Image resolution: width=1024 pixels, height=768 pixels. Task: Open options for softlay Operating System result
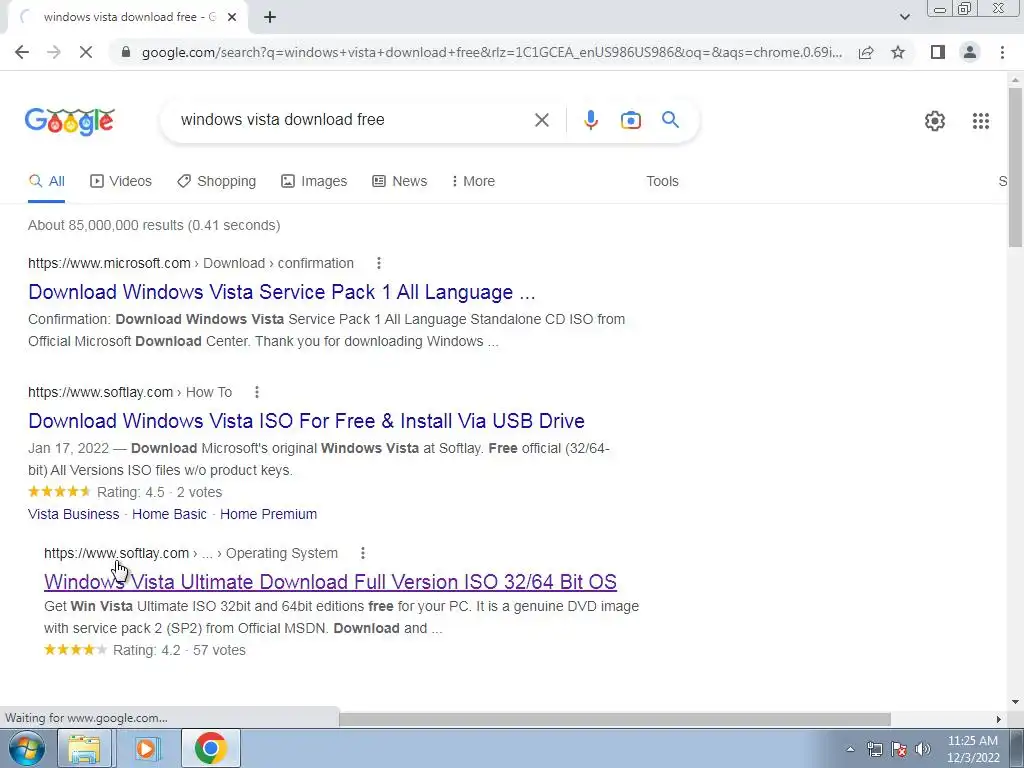362,553
